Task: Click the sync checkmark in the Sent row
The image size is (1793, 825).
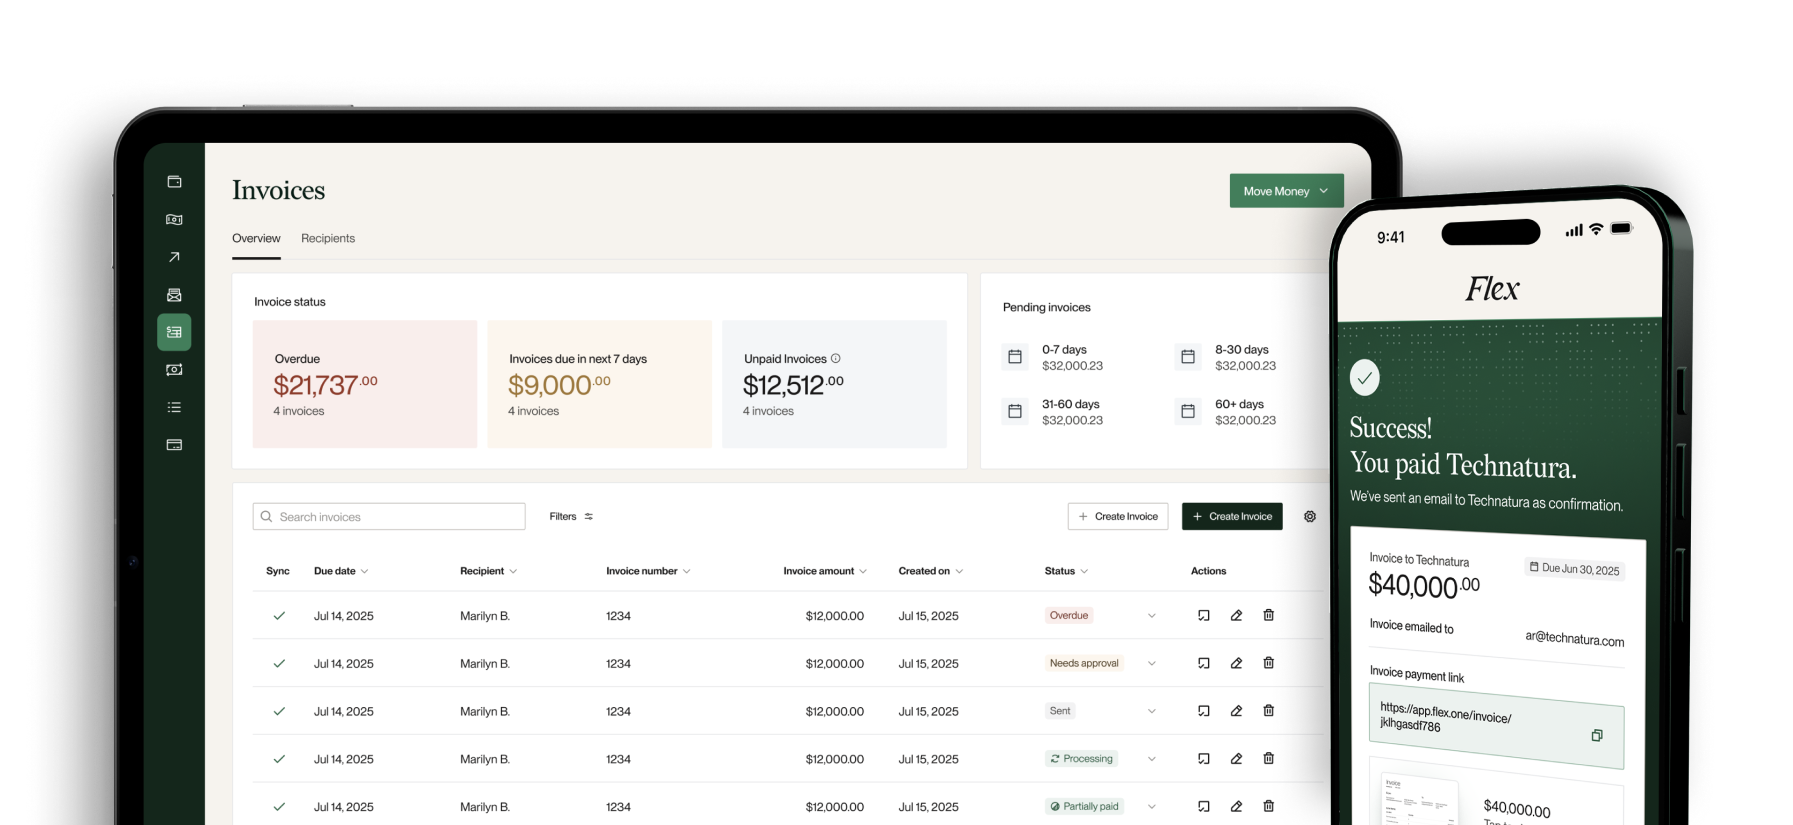Action: [279, 711]
